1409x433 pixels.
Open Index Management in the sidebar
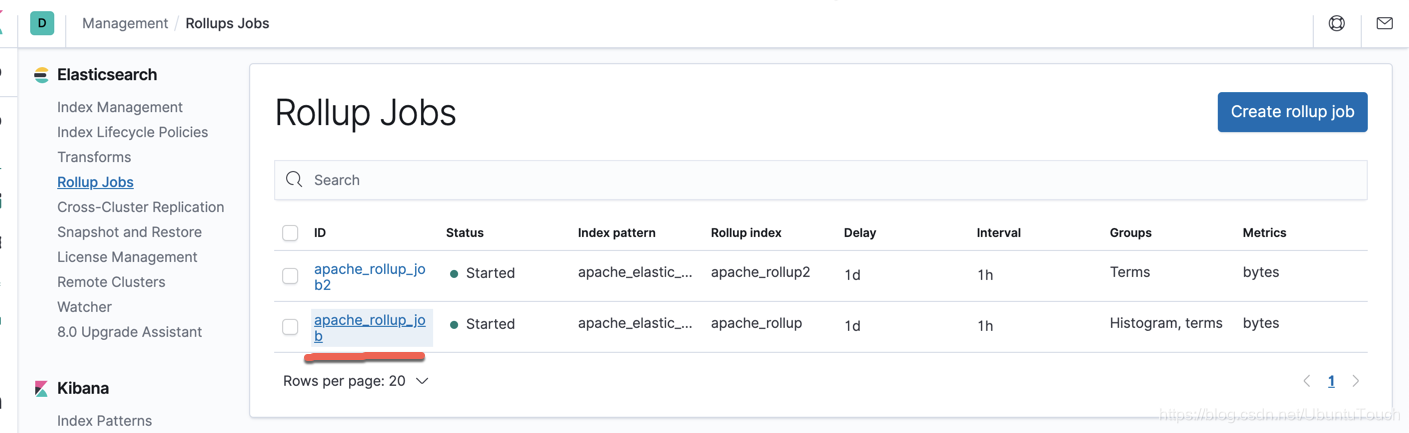[120, 107]
